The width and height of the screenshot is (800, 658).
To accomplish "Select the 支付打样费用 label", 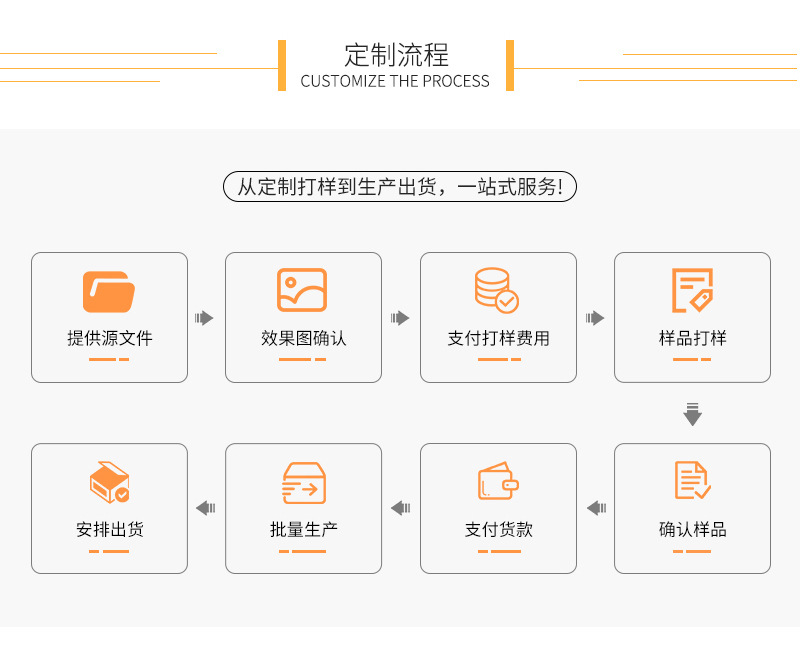I will coord(498,338).
